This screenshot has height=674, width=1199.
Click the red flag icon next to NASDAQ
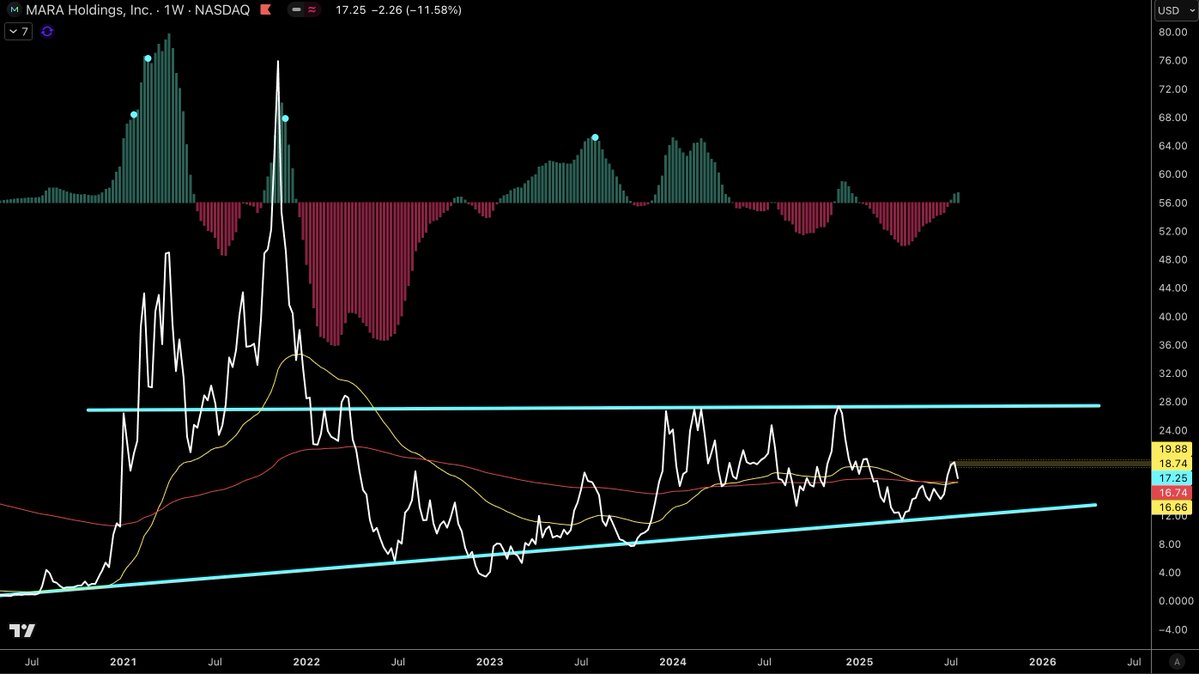[265, 10]
